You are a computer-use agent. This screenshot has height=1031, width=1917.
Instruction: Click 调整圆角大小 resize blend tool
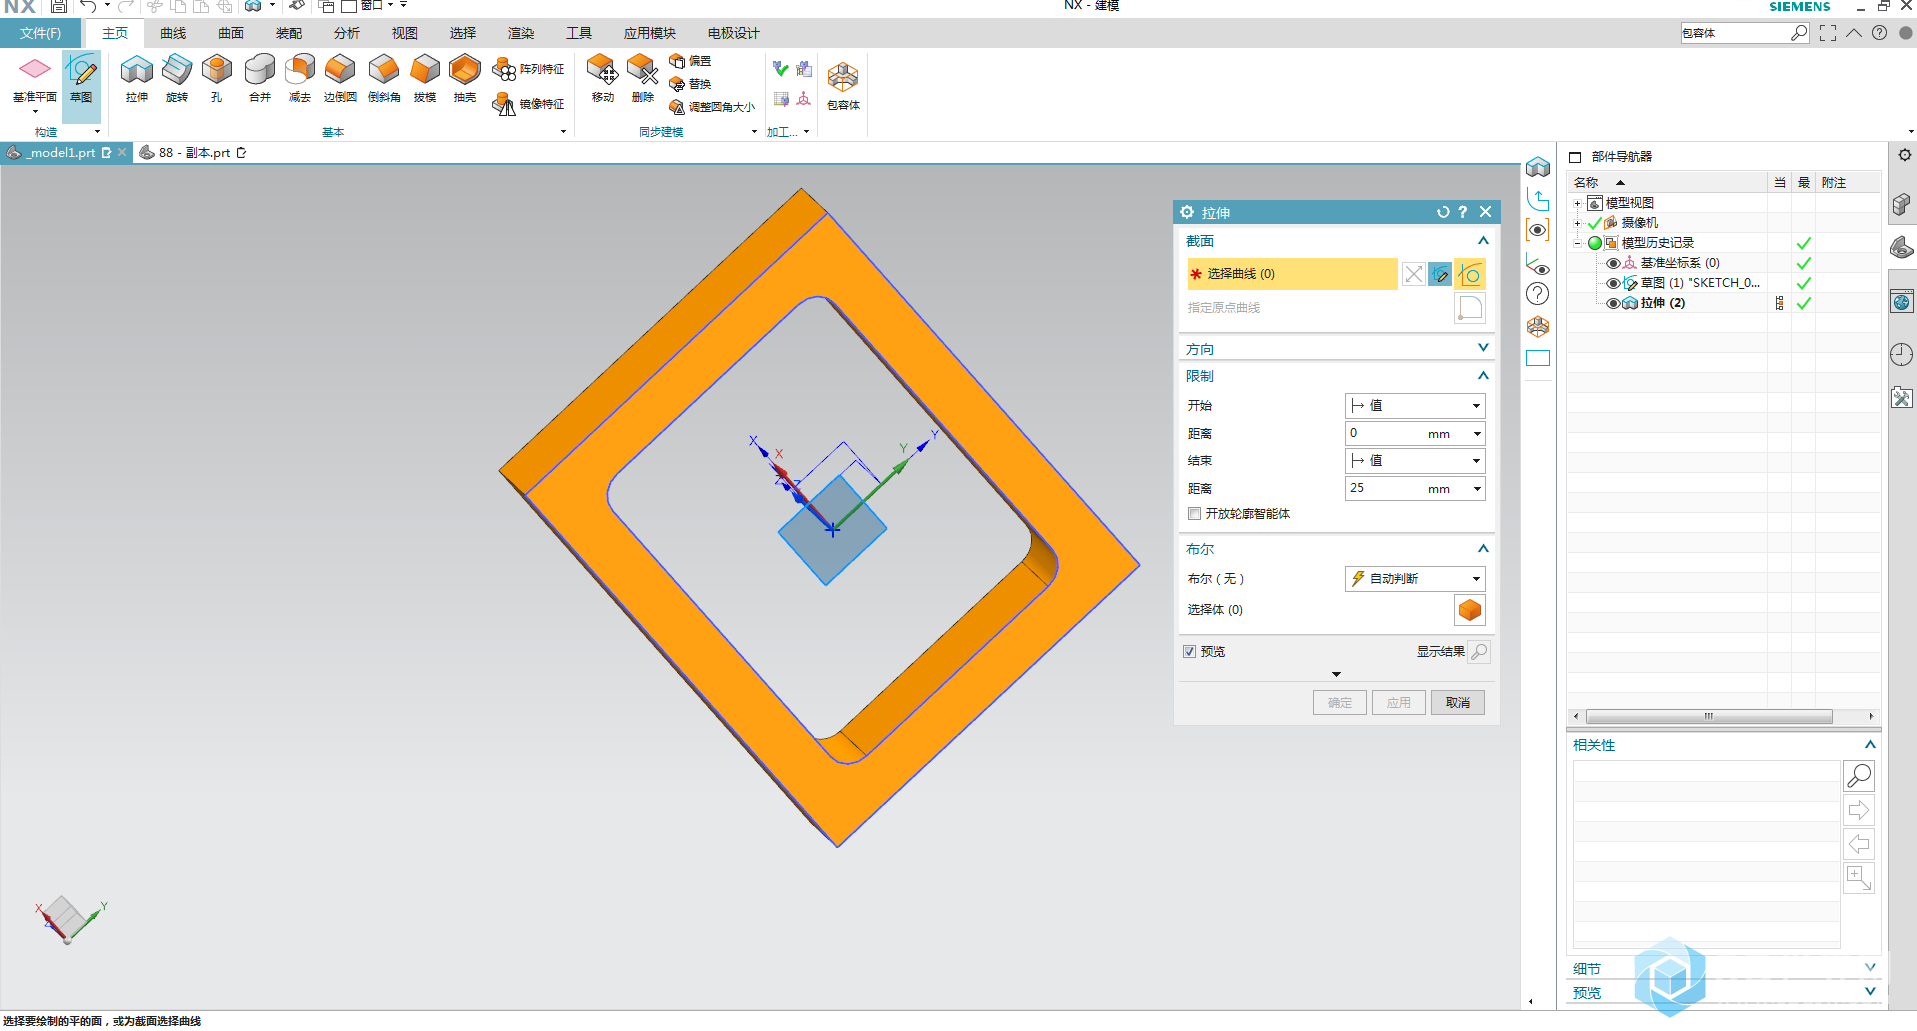[x=712, y=107]
